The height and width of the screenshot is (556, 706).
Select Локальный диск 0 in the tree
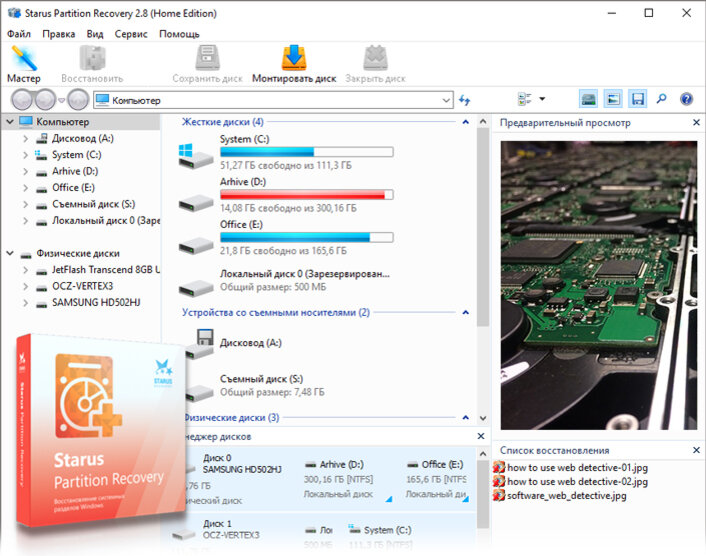pyautogui.click(x=105, y=221)
